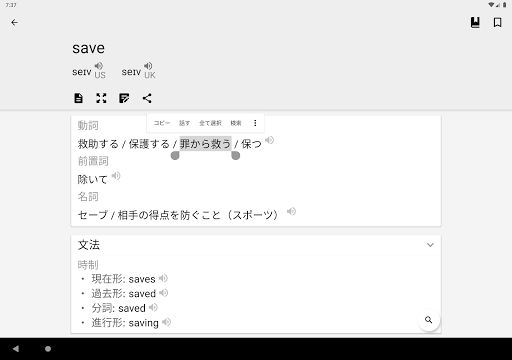Tap the preposition meaning 除いて
The width and height of the screenshot is (512, 360).
(93, 179)
